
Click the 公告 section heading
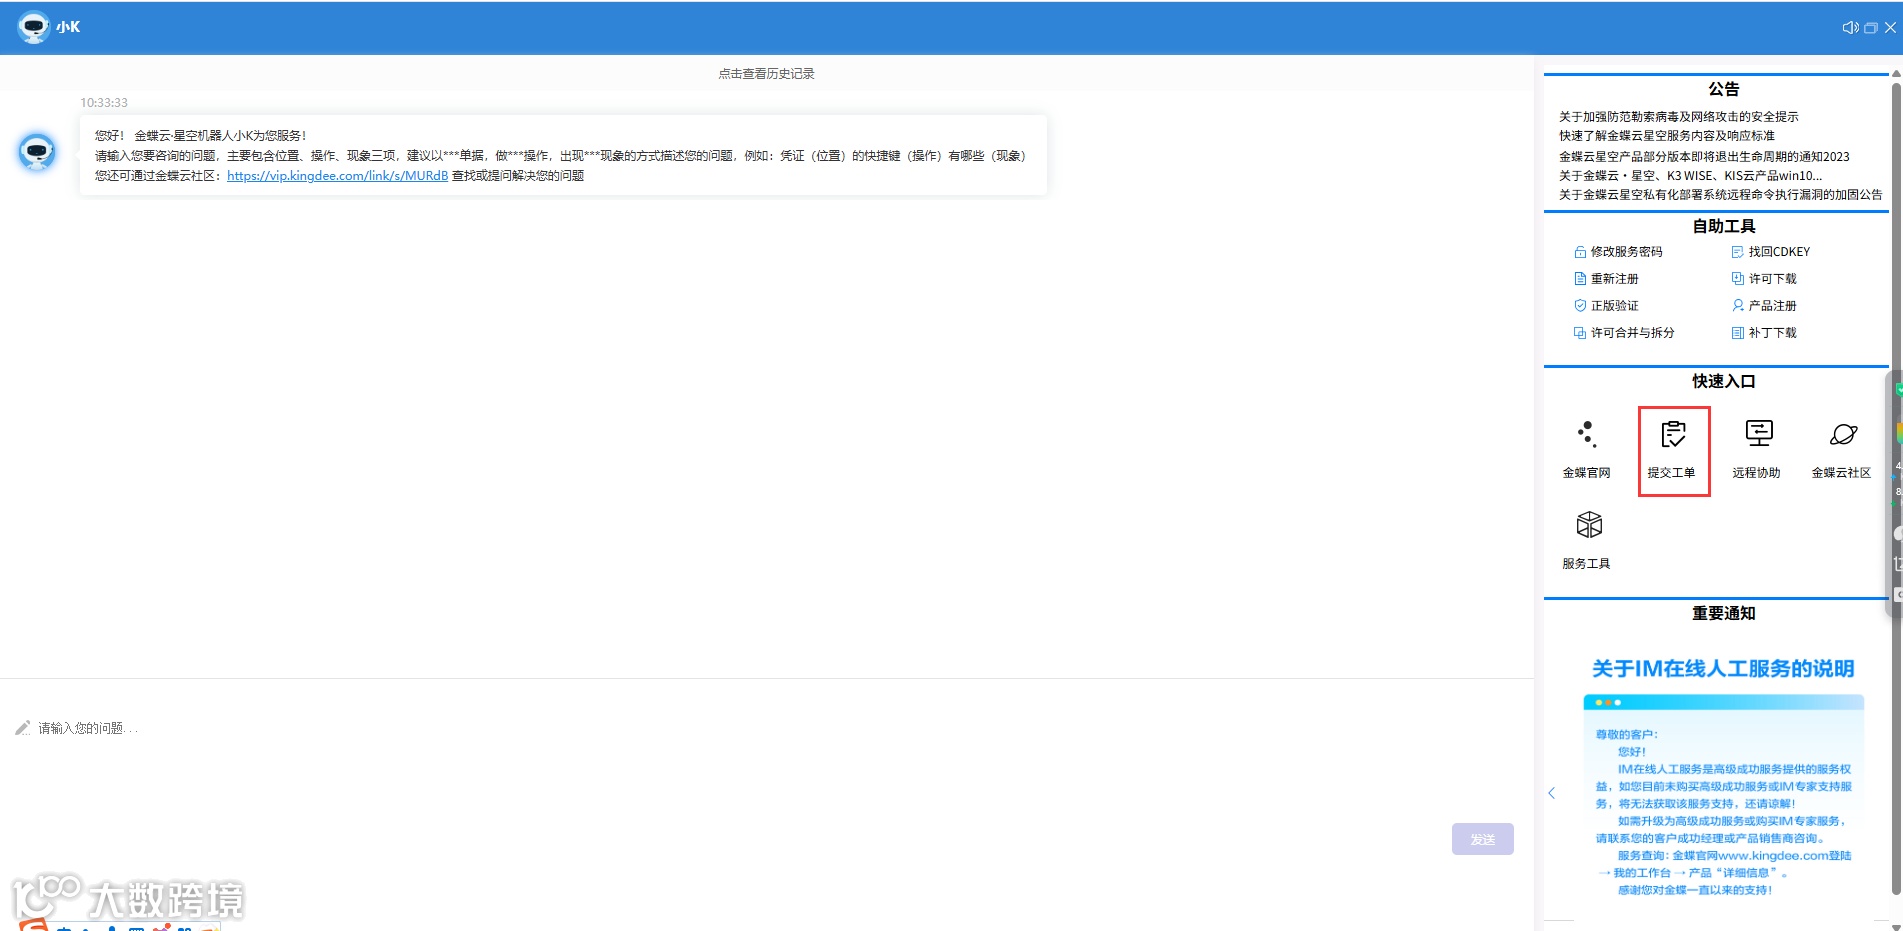click(1723, 89)
